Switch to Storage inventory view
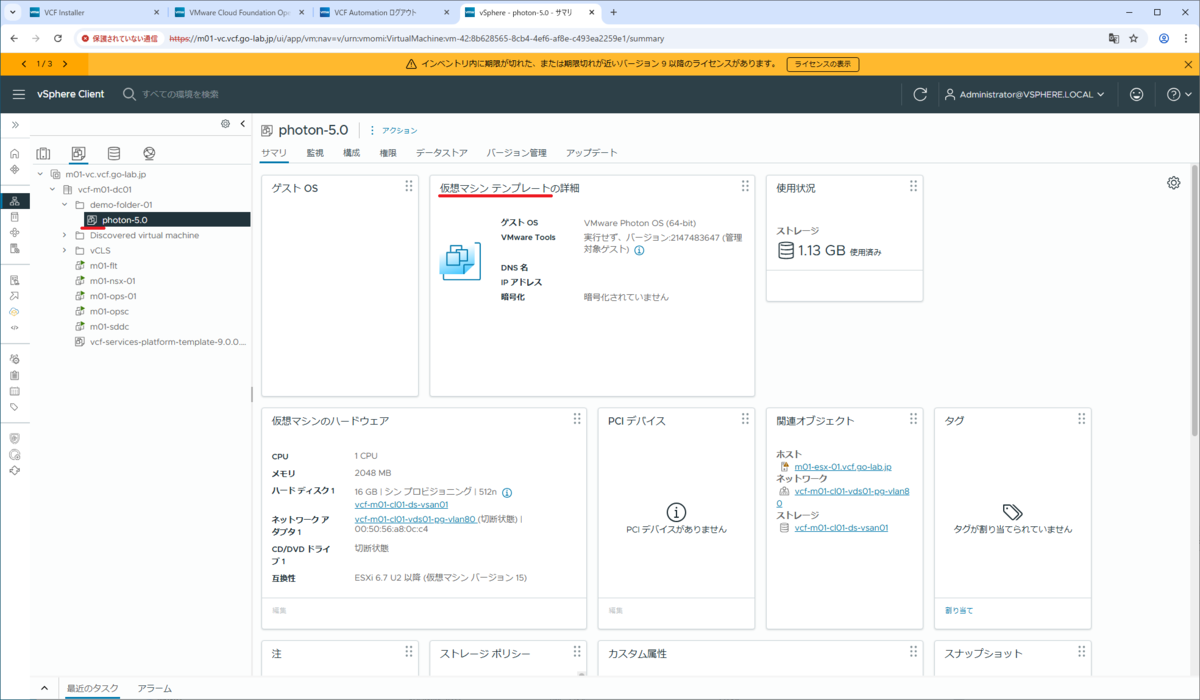This screenshot has width=1200, height=700. pos(114,154)
